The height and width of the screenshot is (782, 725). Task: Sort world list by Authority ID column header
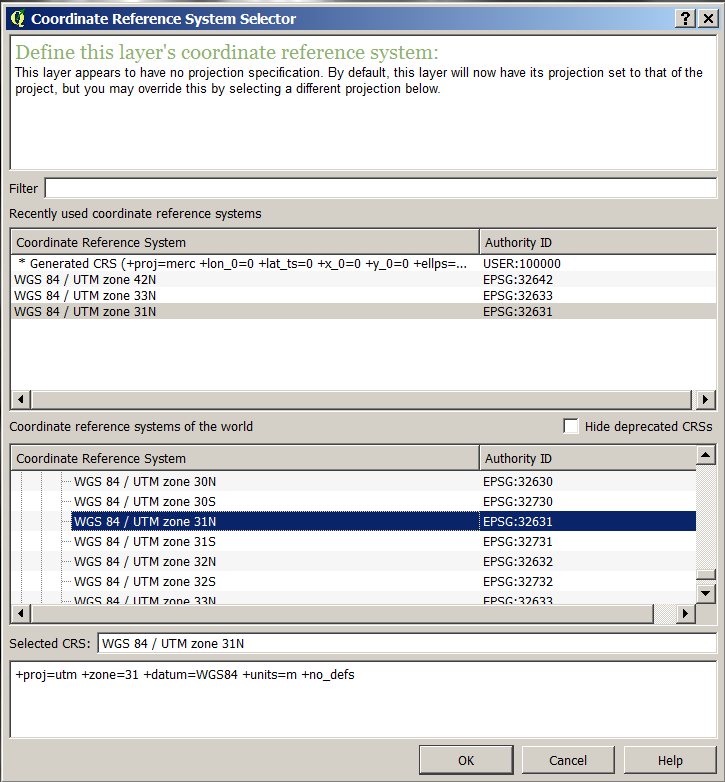click(x=586, y=458)
